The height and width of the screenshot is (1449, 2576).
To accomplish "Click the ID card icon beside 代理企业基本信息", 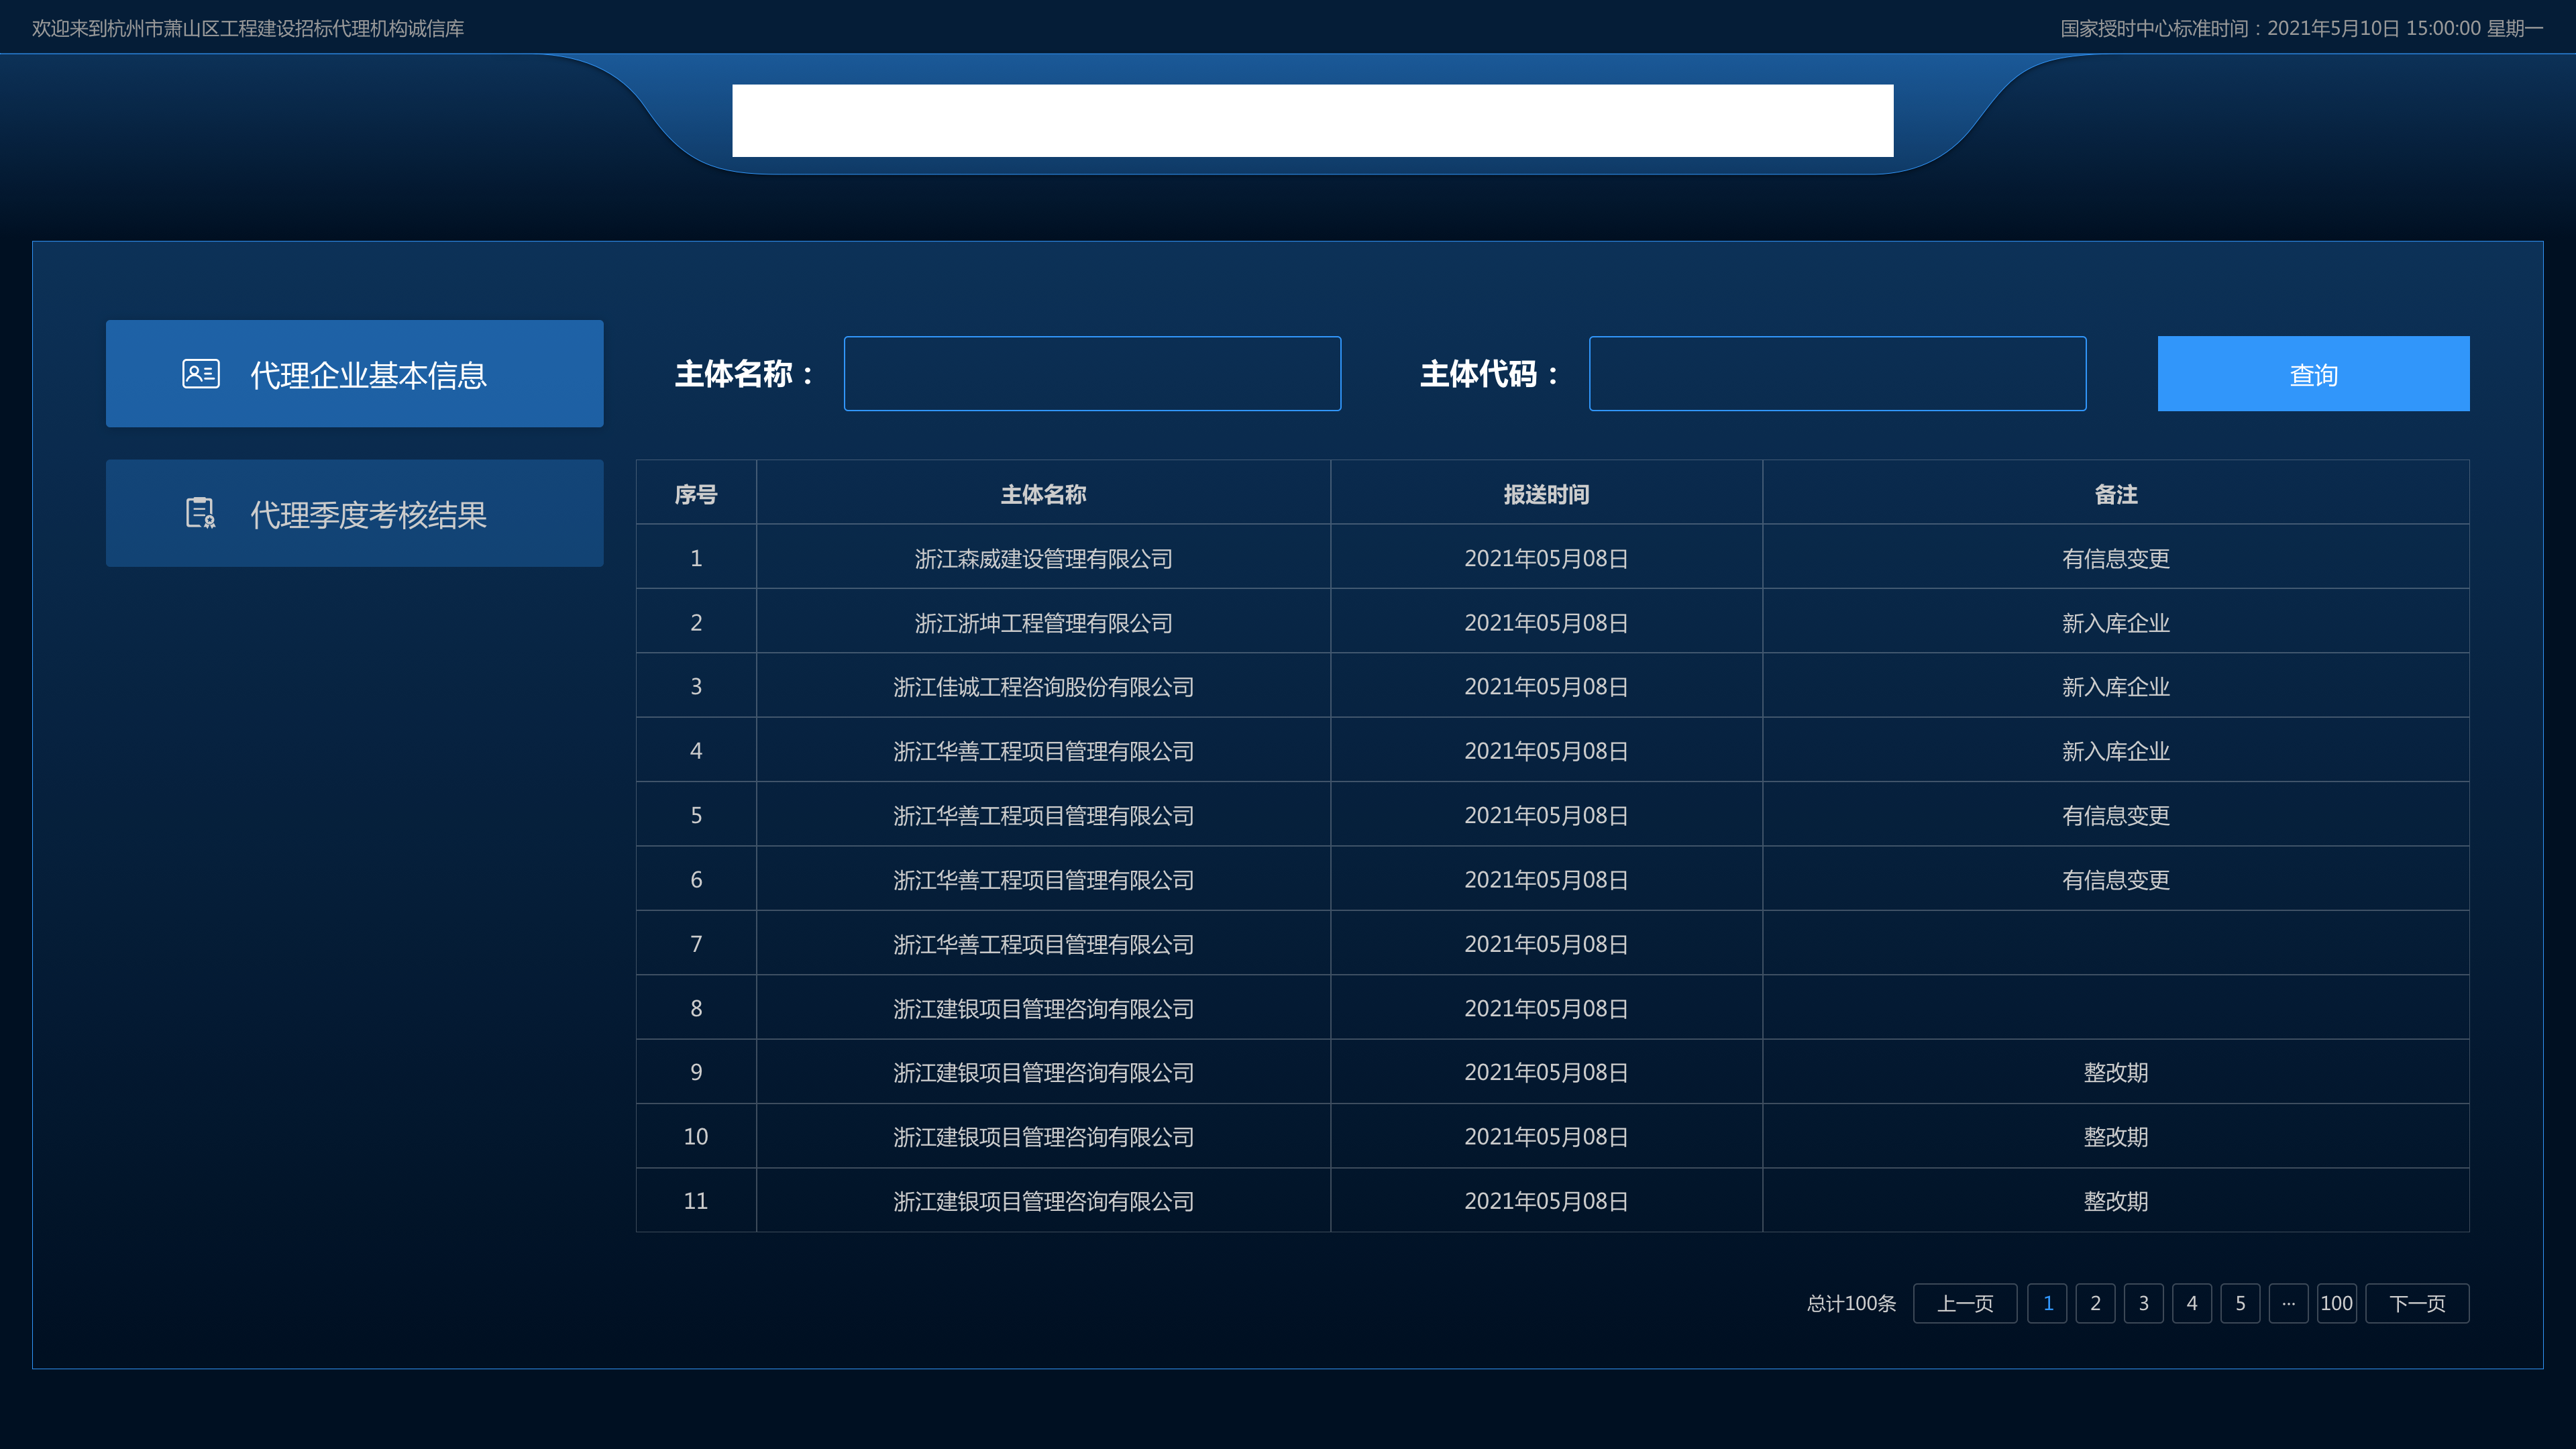I will pyautogui.click(x=200, y=374).
